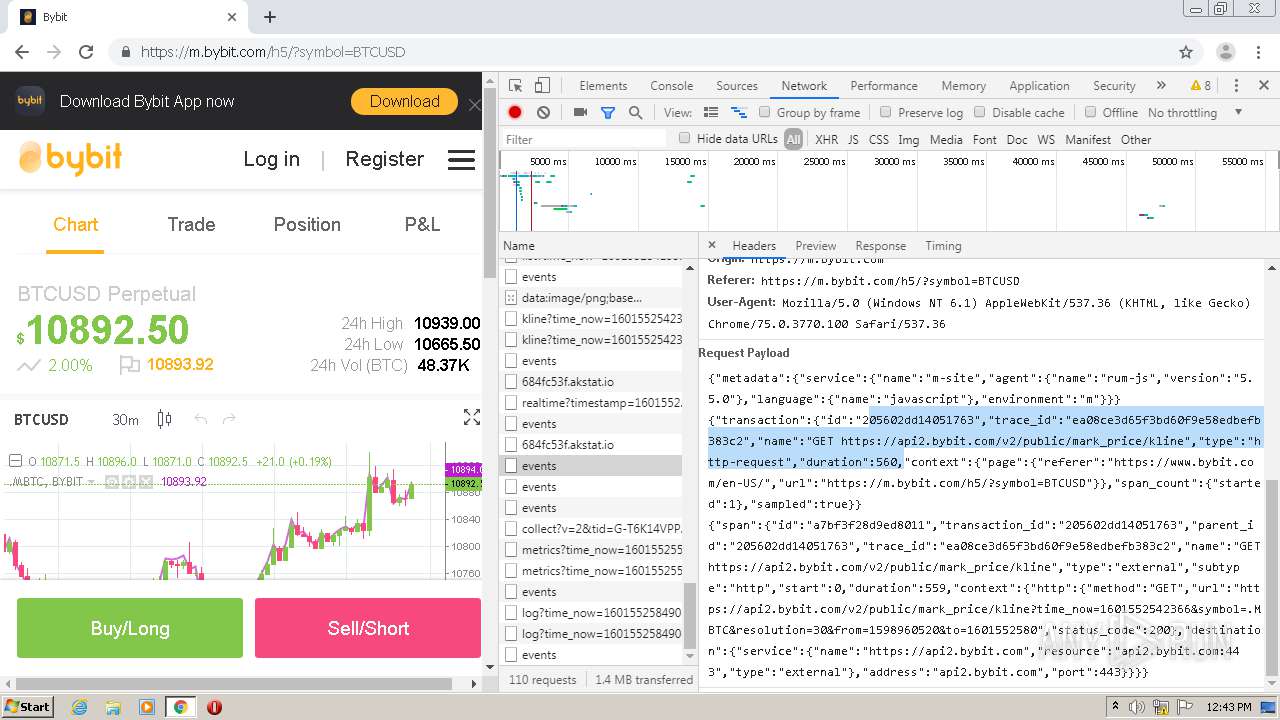Viewport: 1280px width, 720px height.
Task: Click the red record network log button
Action: 515,113
